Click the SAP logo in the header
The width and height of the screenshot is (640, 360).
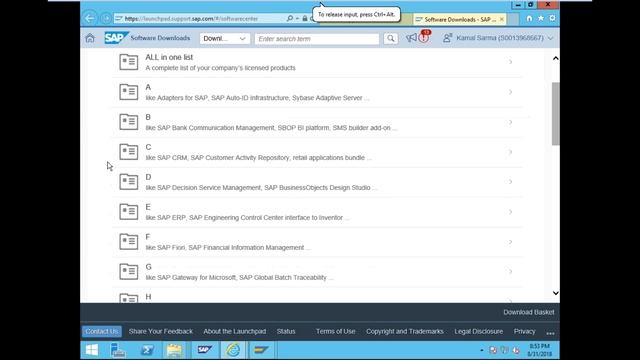116,38
